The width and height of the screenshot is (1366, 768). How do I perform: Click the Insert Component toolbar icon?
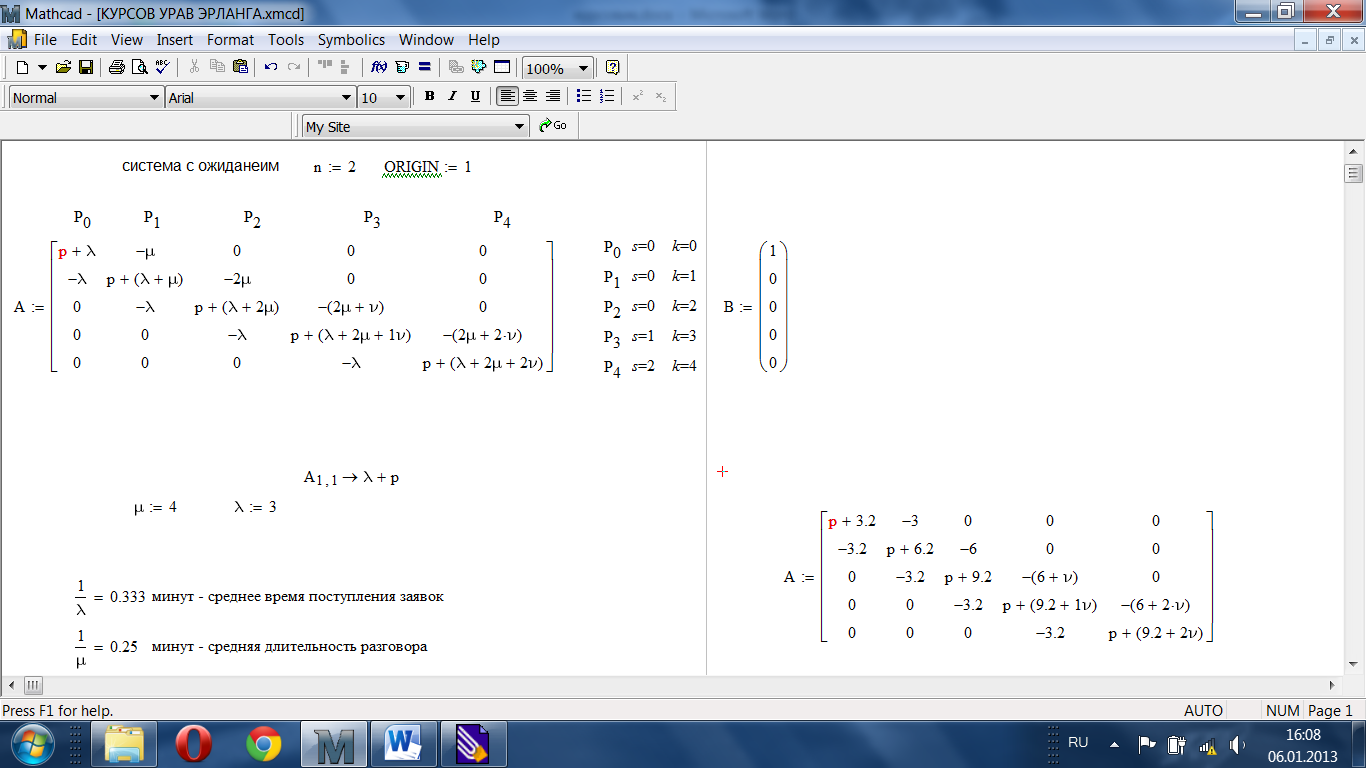[x=479, y=68]
